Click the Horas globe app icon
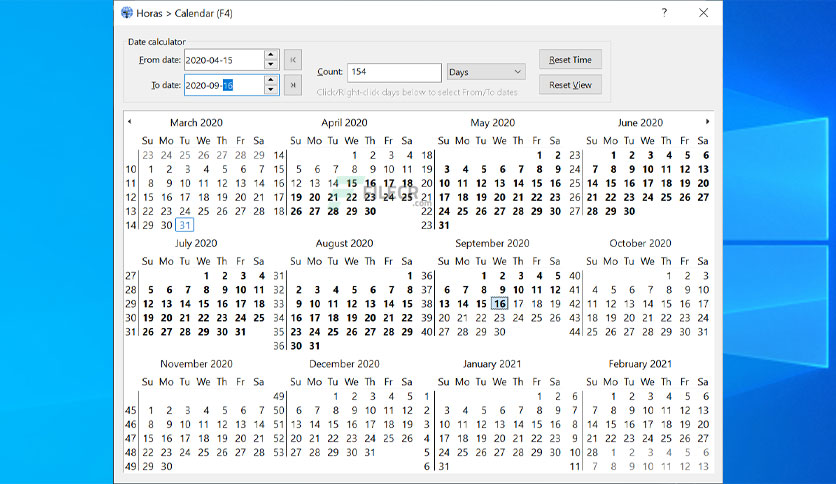 coord(127,13)
